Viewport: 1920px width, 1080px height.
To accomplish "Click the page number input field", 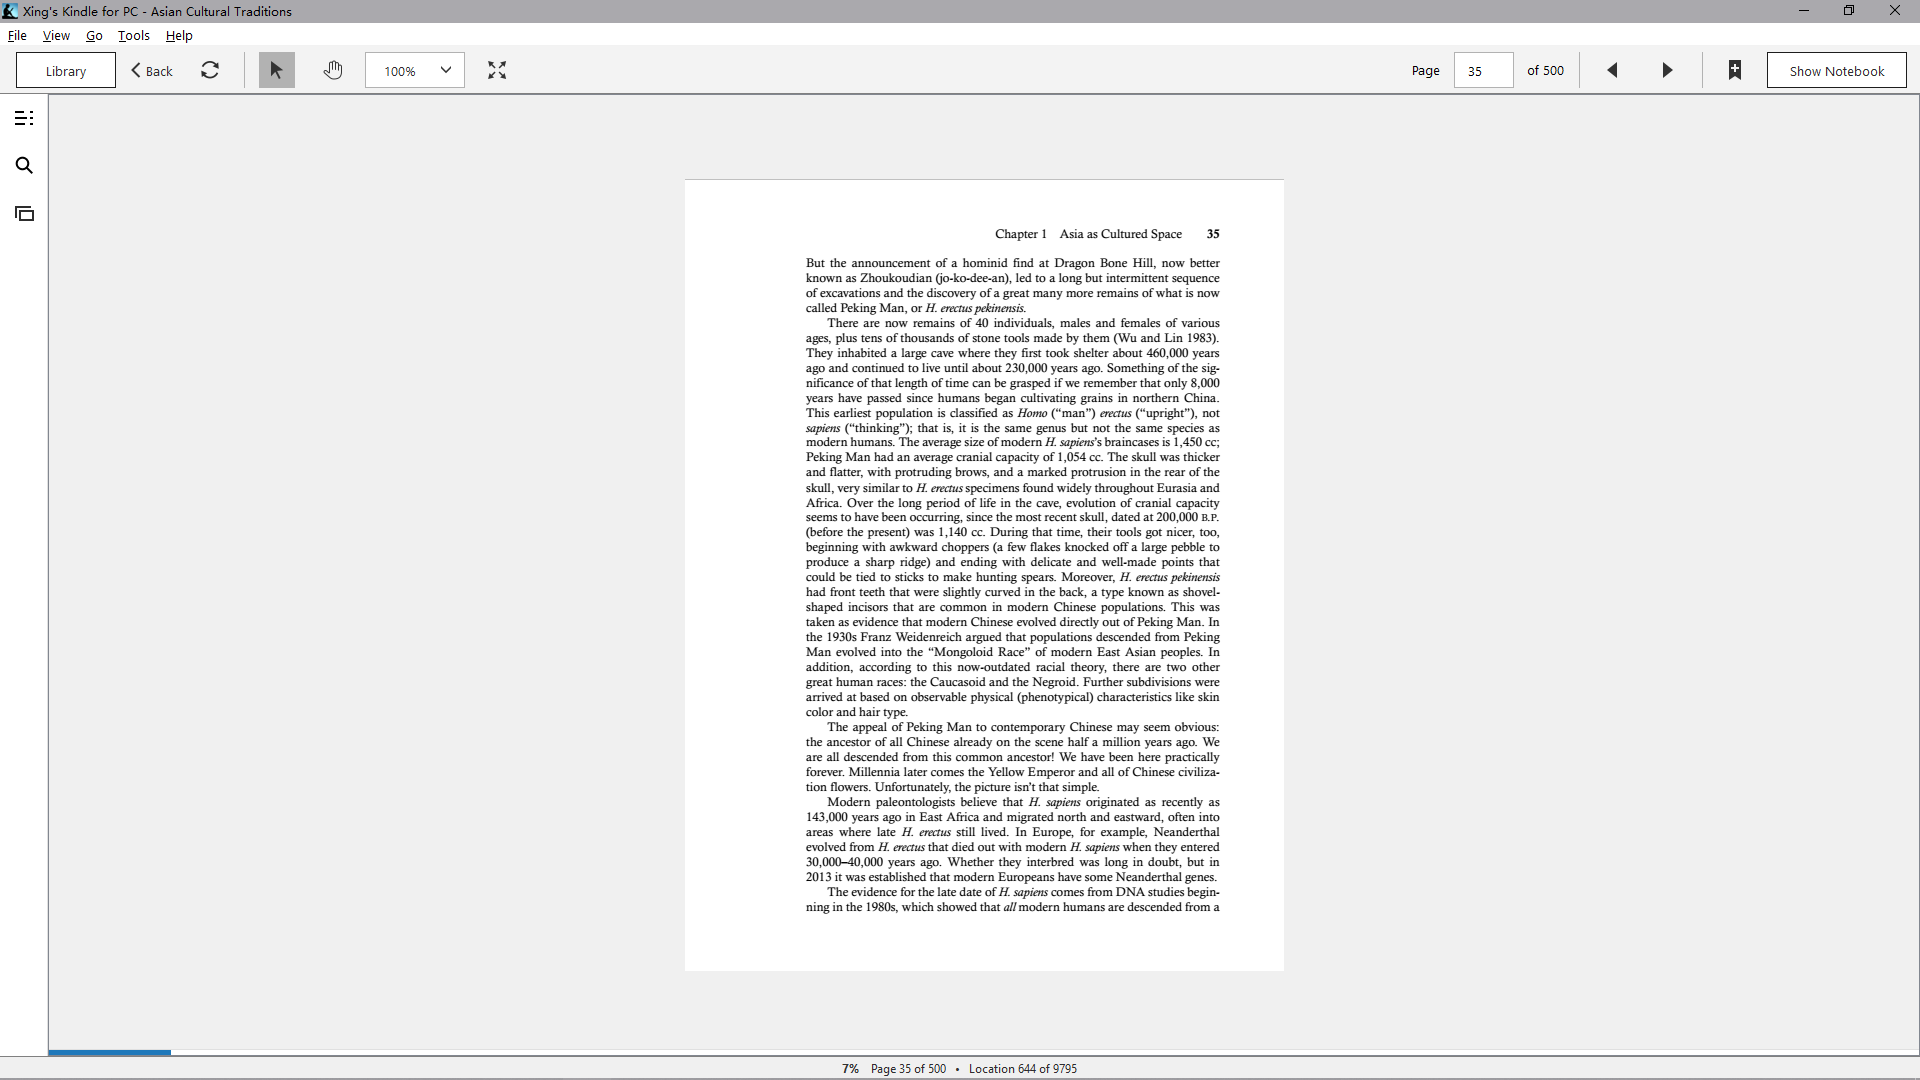I will coord(1483,70).
